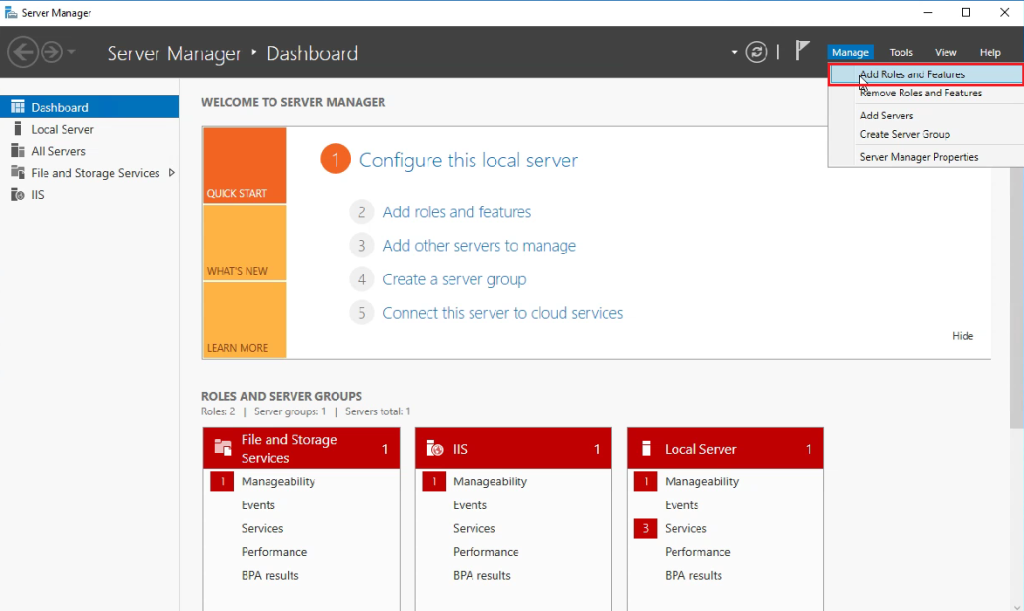The height and width of the screenshot is (611, 1024).
Task: Click the back navigation arrow
Action: pyautogui.click(x=23, y=52)
